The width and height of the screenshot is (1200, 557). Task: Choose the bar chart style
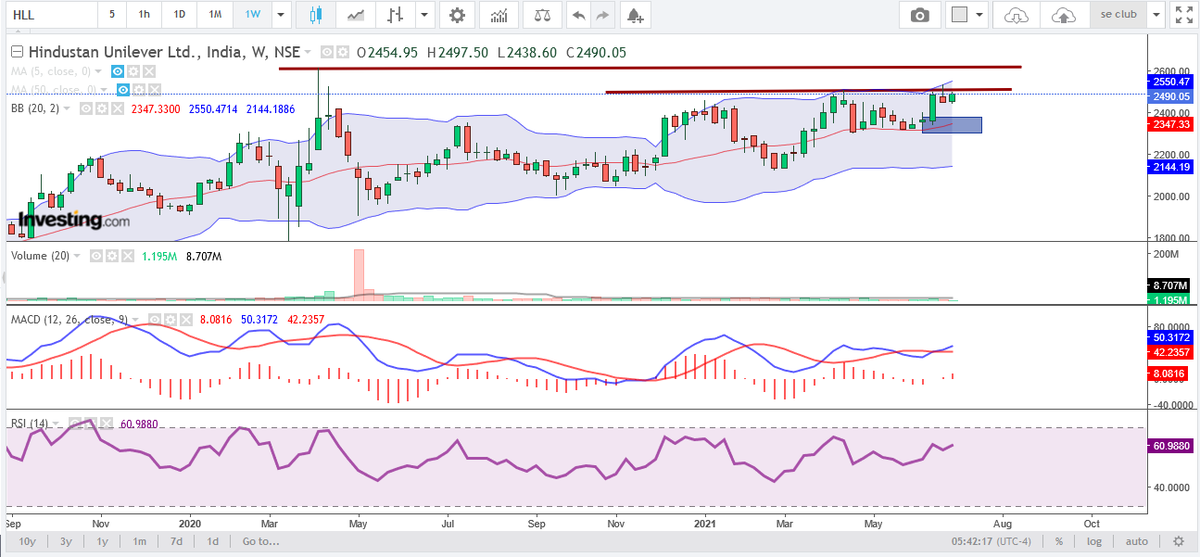pos(397,15)
